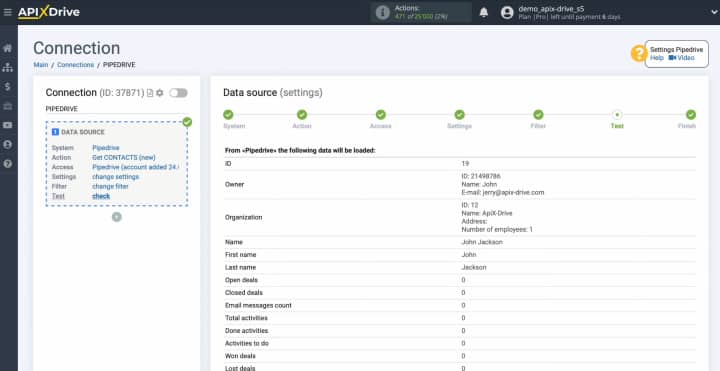Click the Organization row label
This screenshot has height=371, width=720.
tap(243, 217)
